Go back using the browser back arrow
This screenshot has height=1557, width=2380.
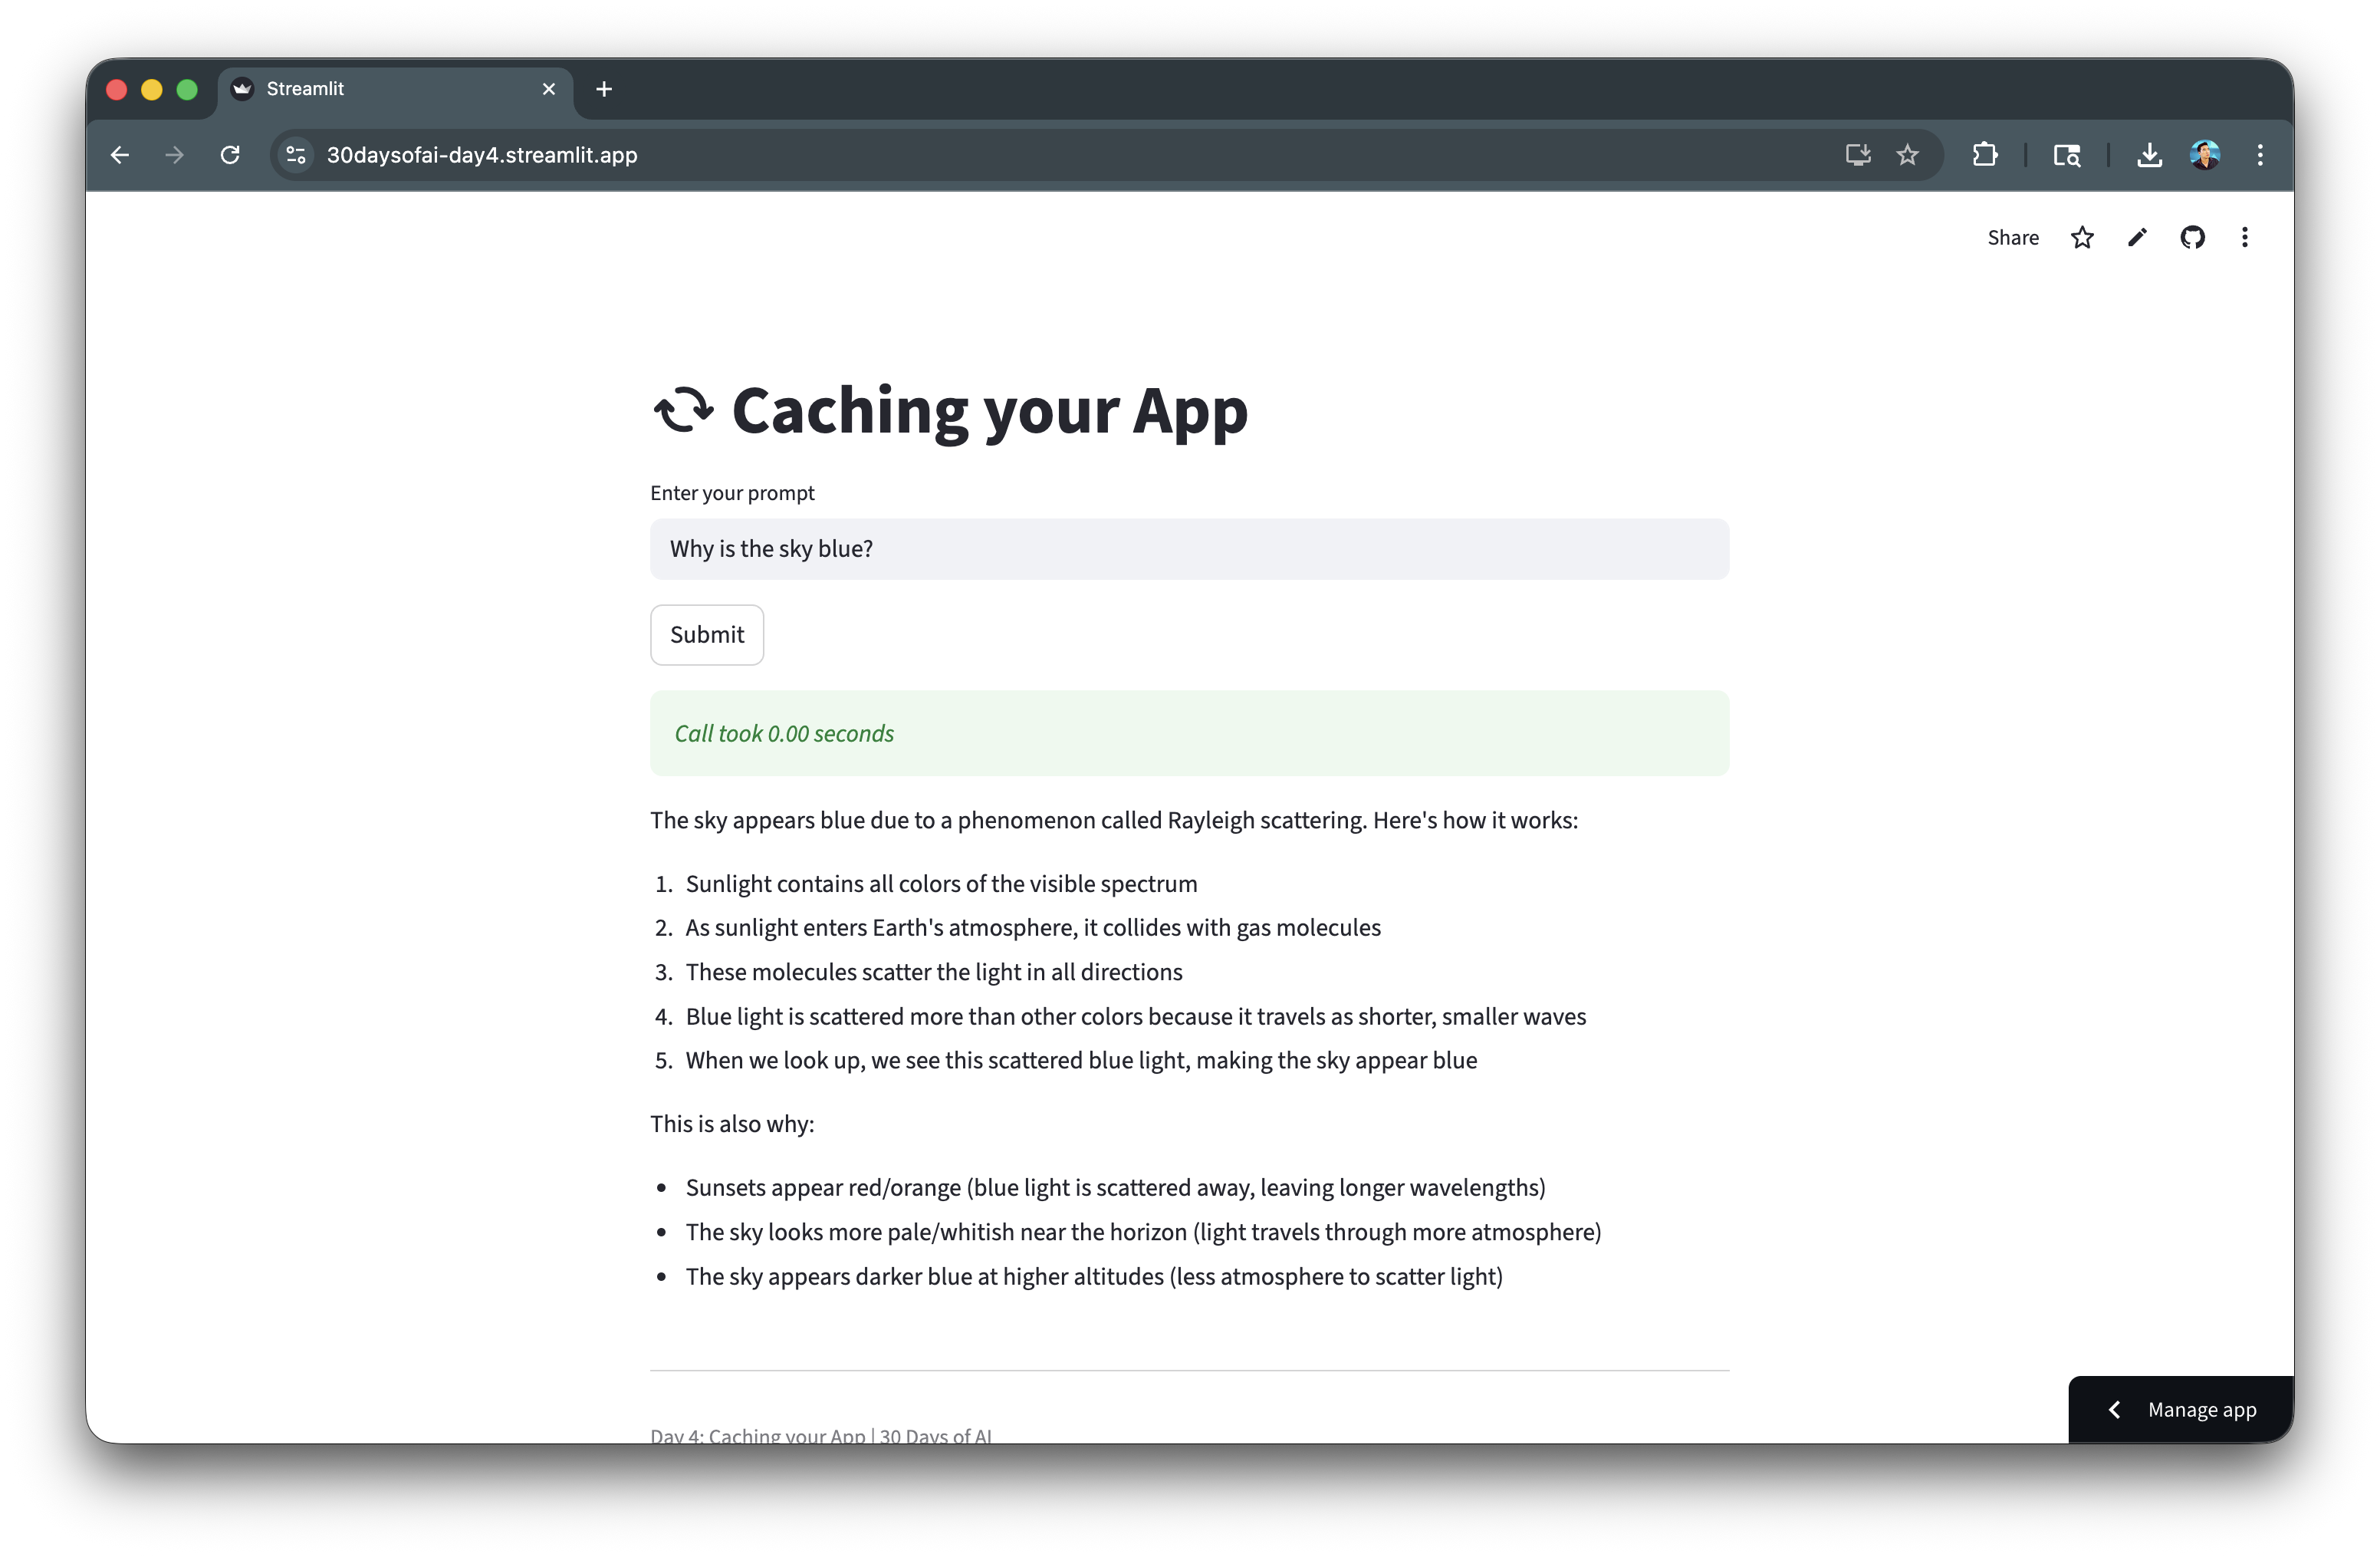[120, 155]
